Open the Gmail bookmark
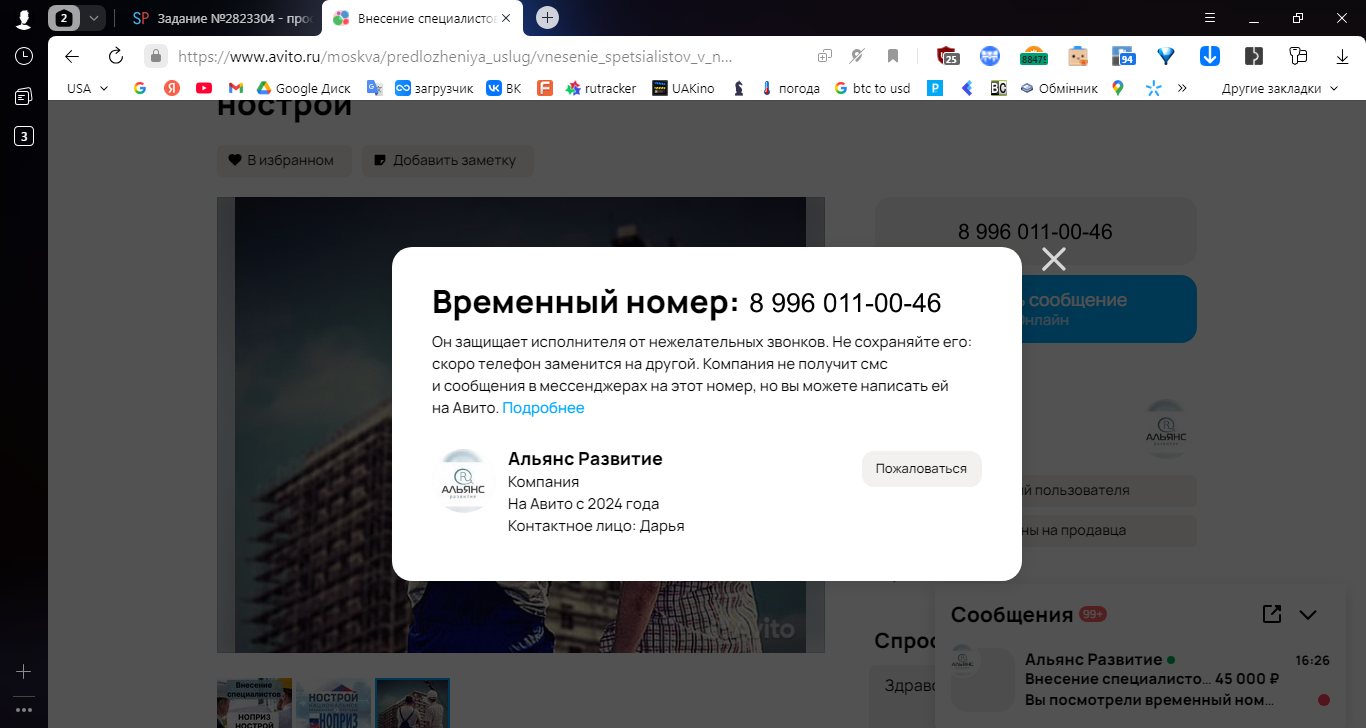 coord(236,88)
